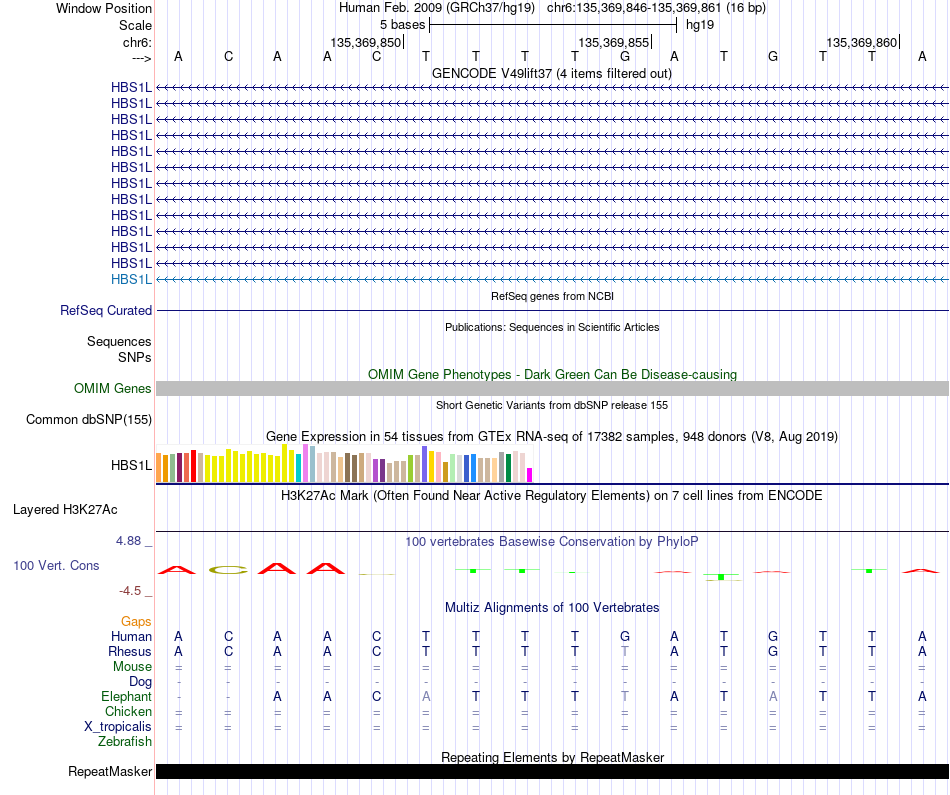Click the olive C conservation logo letter

pos(228,570)
